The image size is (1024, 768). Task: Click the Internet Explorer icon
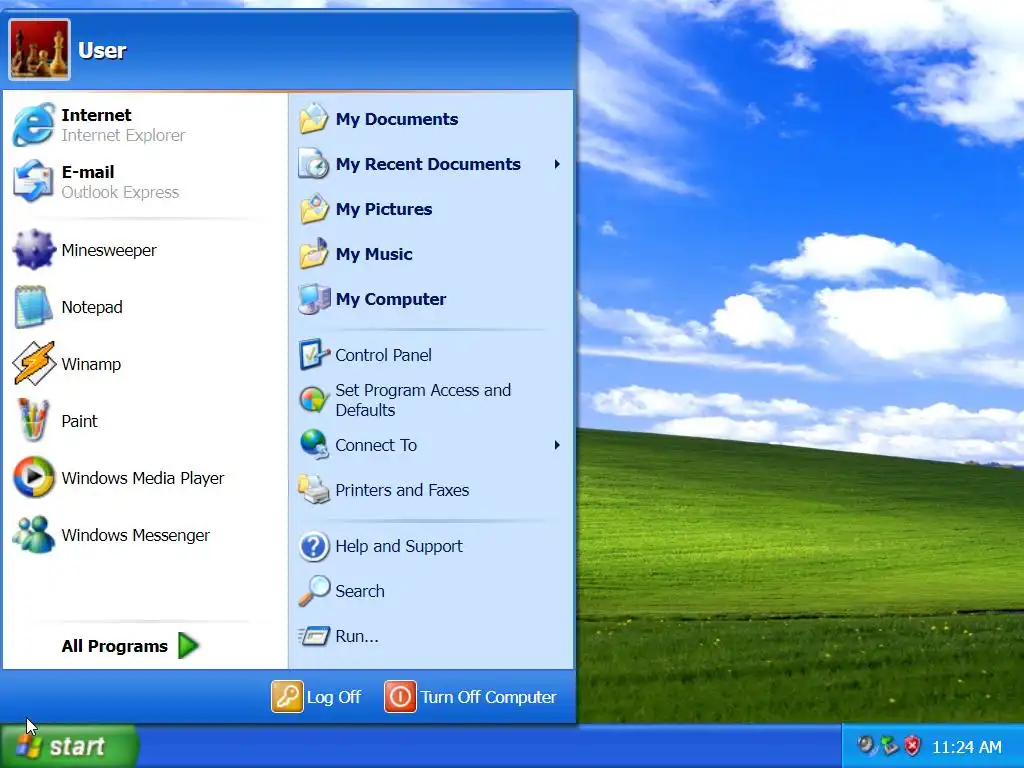pyautogui.click(x=33, y=125)
